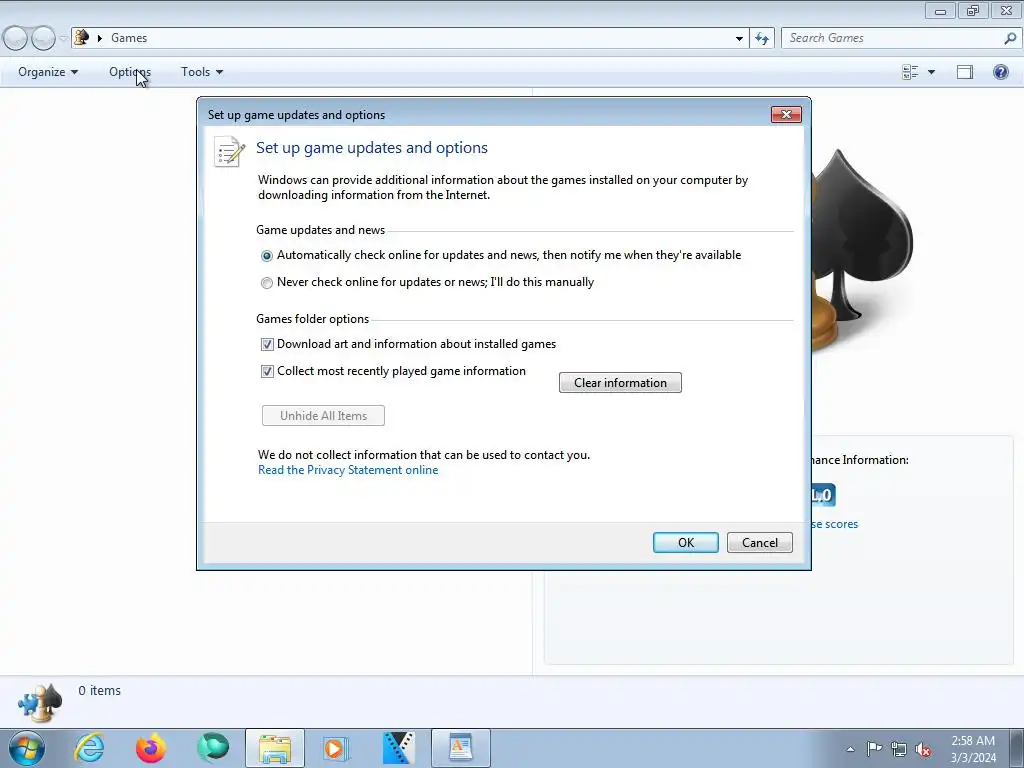Image resolution: width=1024 pixels, height=768 pixels.
Task: Open the green globe browser taskbar icon
Action: 213,748
